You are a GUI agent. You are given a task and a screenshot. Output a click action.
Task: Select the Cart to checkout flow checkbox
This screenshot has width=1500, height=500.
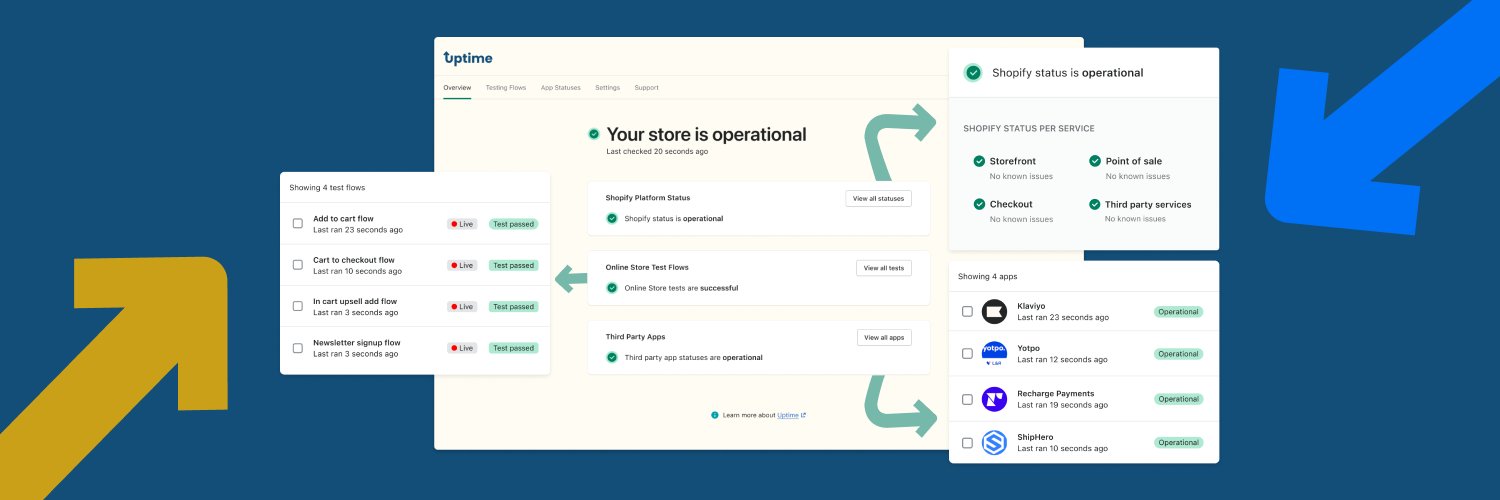pos(297,265)
